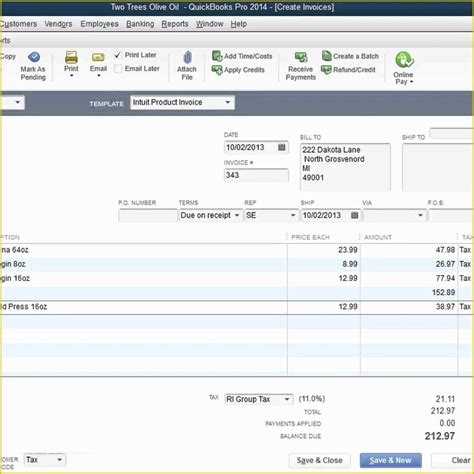Click the Print invoice icon

71,57
